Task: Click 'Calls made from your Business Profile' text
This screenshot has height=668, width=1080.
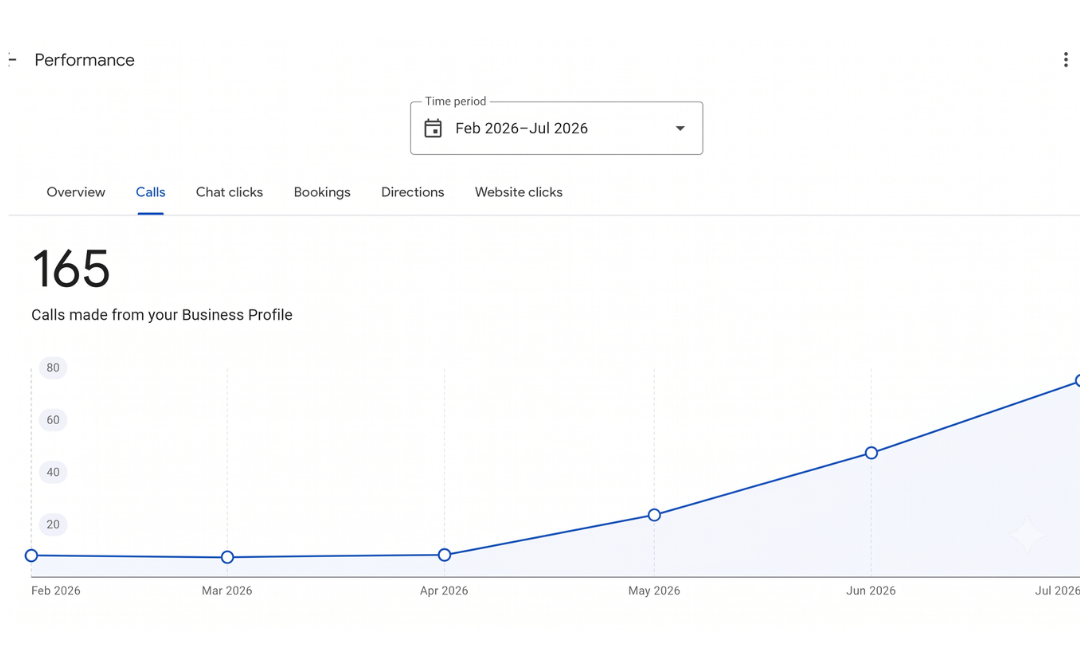Action: click(162, 315)
